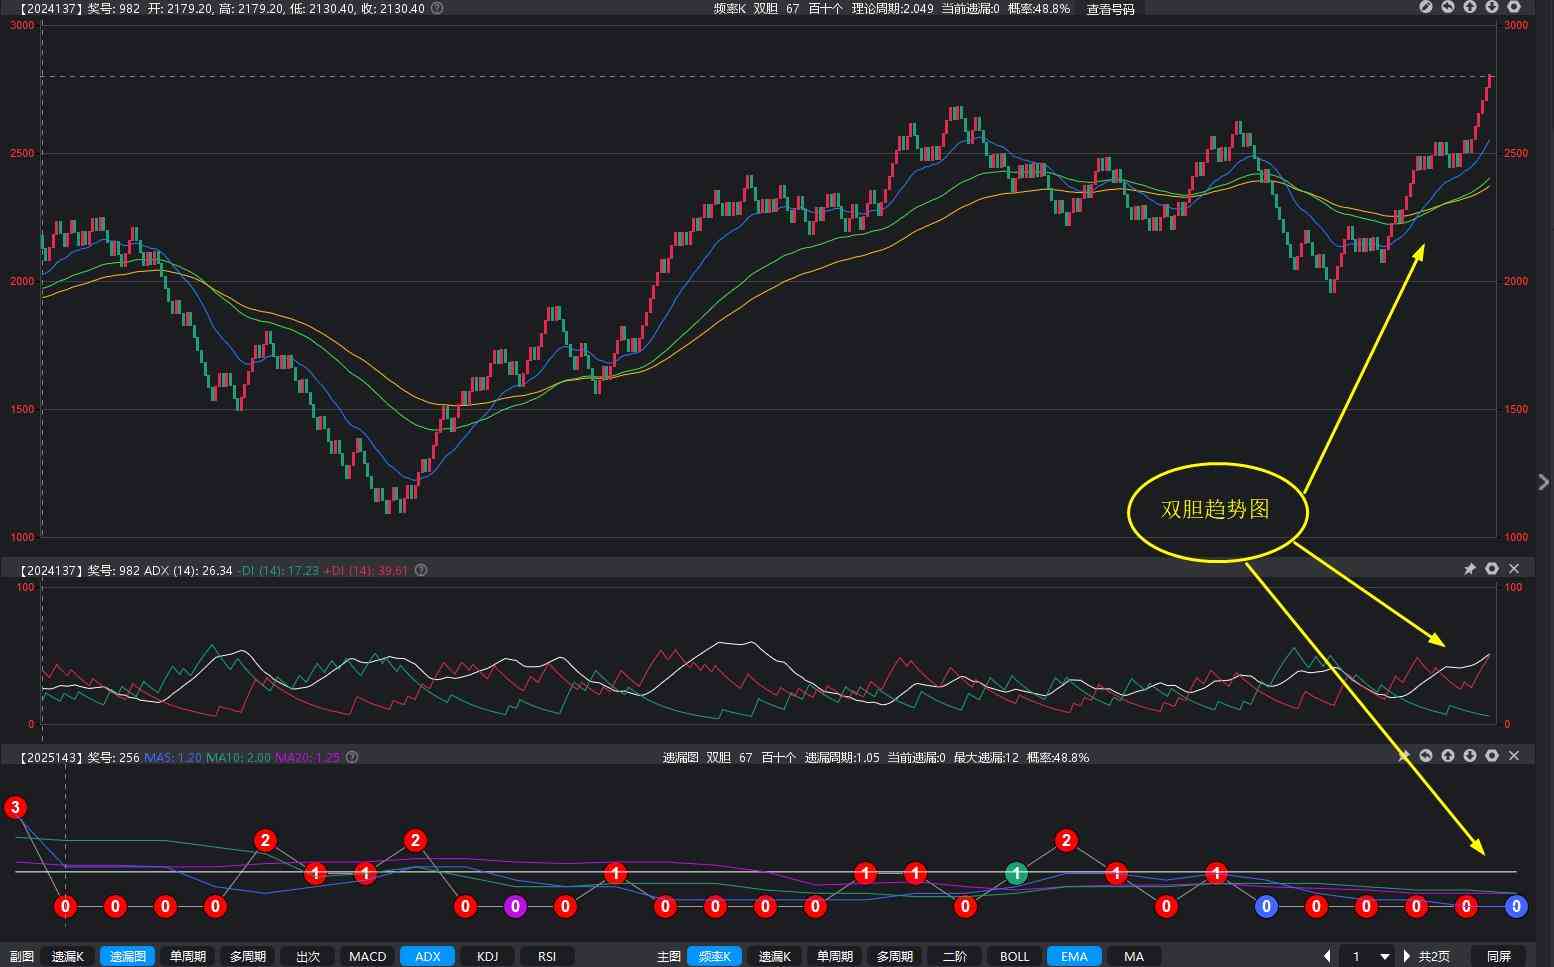Toggle the ADX indicator button
Image resolution: width=1554 pixels, height=967 pixels.
click(428, 957)
